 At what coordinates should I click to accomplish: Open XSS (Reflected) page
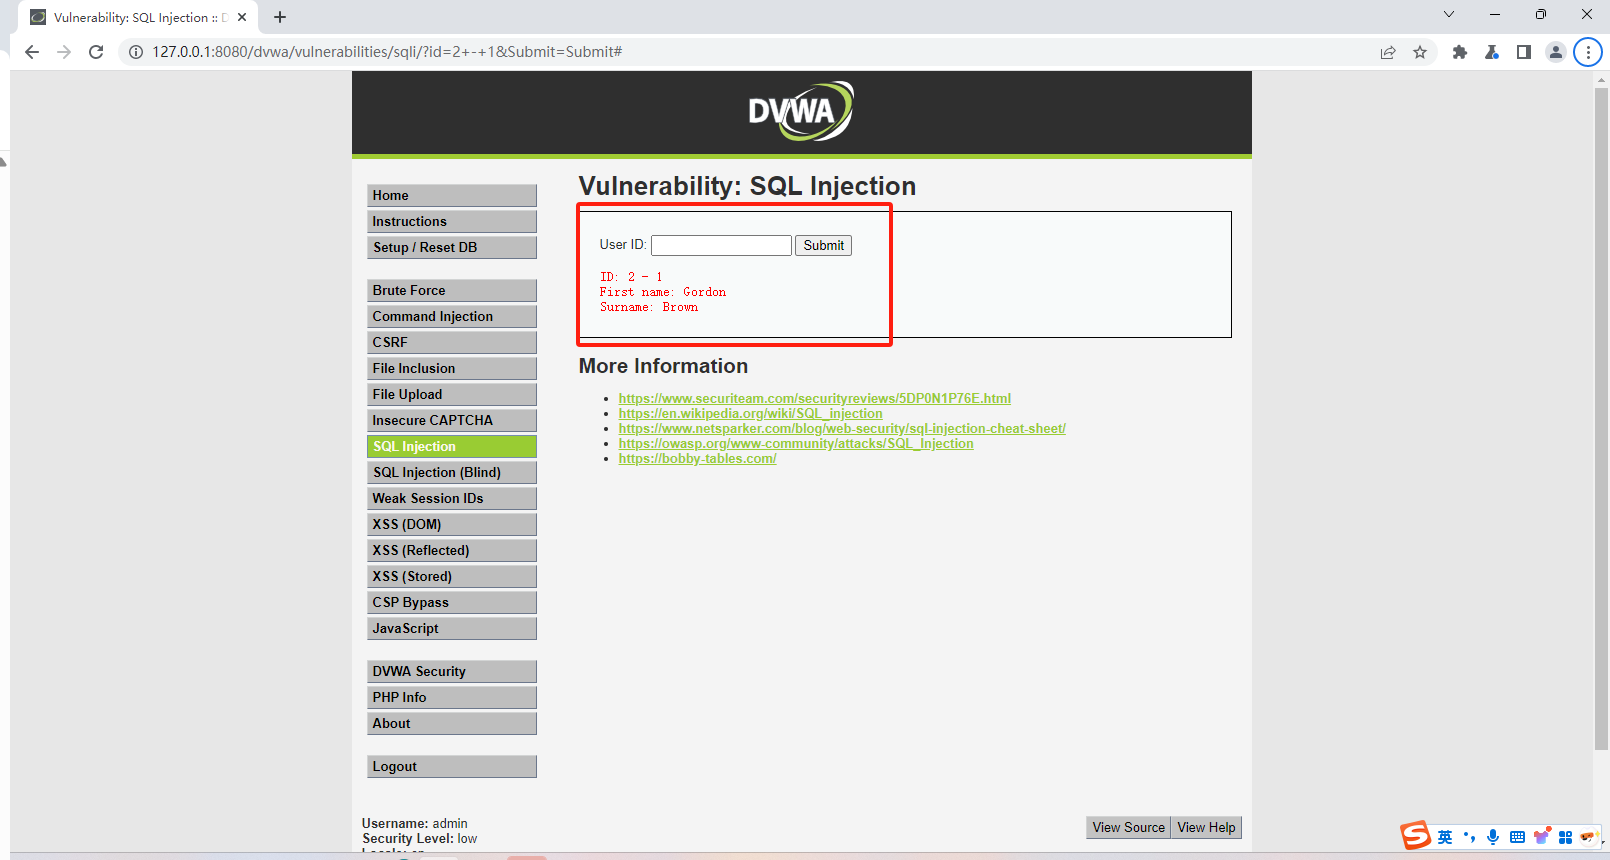[x=452, y=550]
